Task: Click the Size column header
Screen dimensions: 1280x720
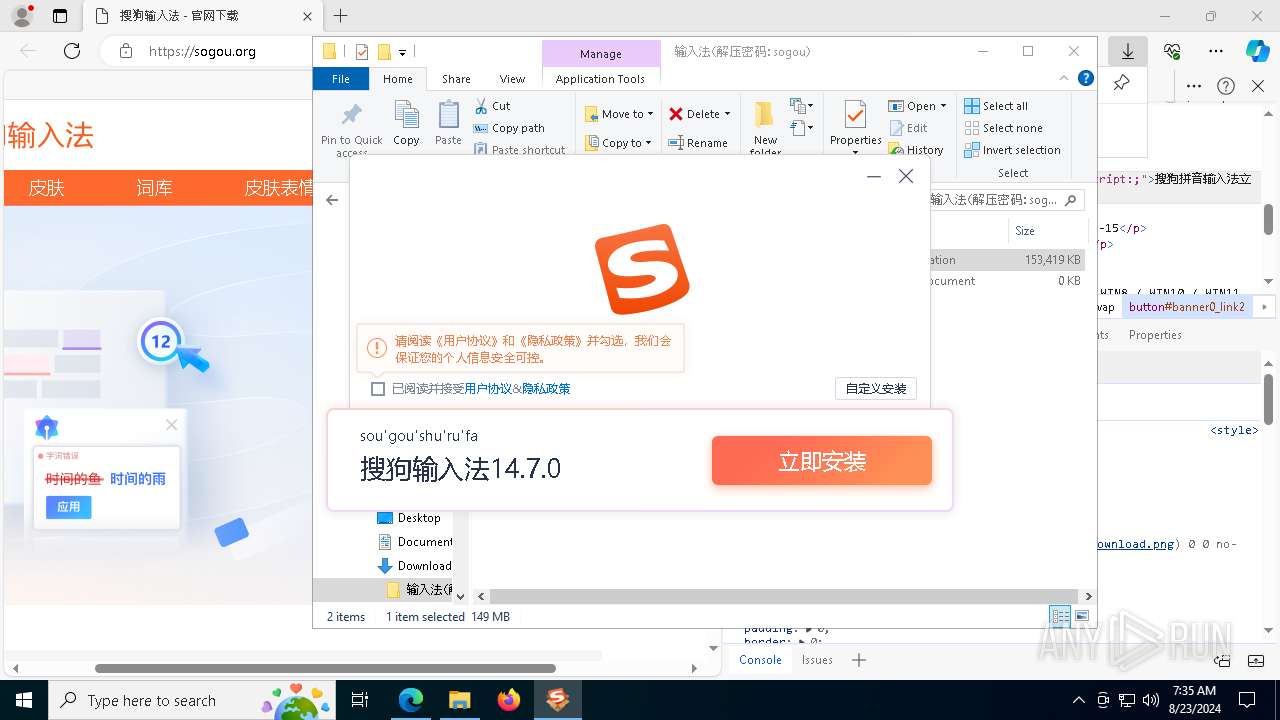Action: click(1025, 231)
